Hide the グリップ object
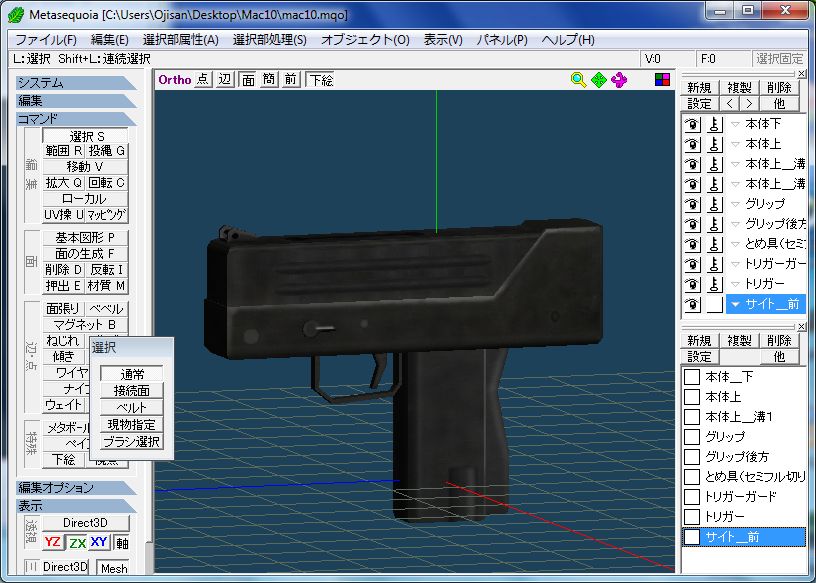 click(x=692, y=204)
